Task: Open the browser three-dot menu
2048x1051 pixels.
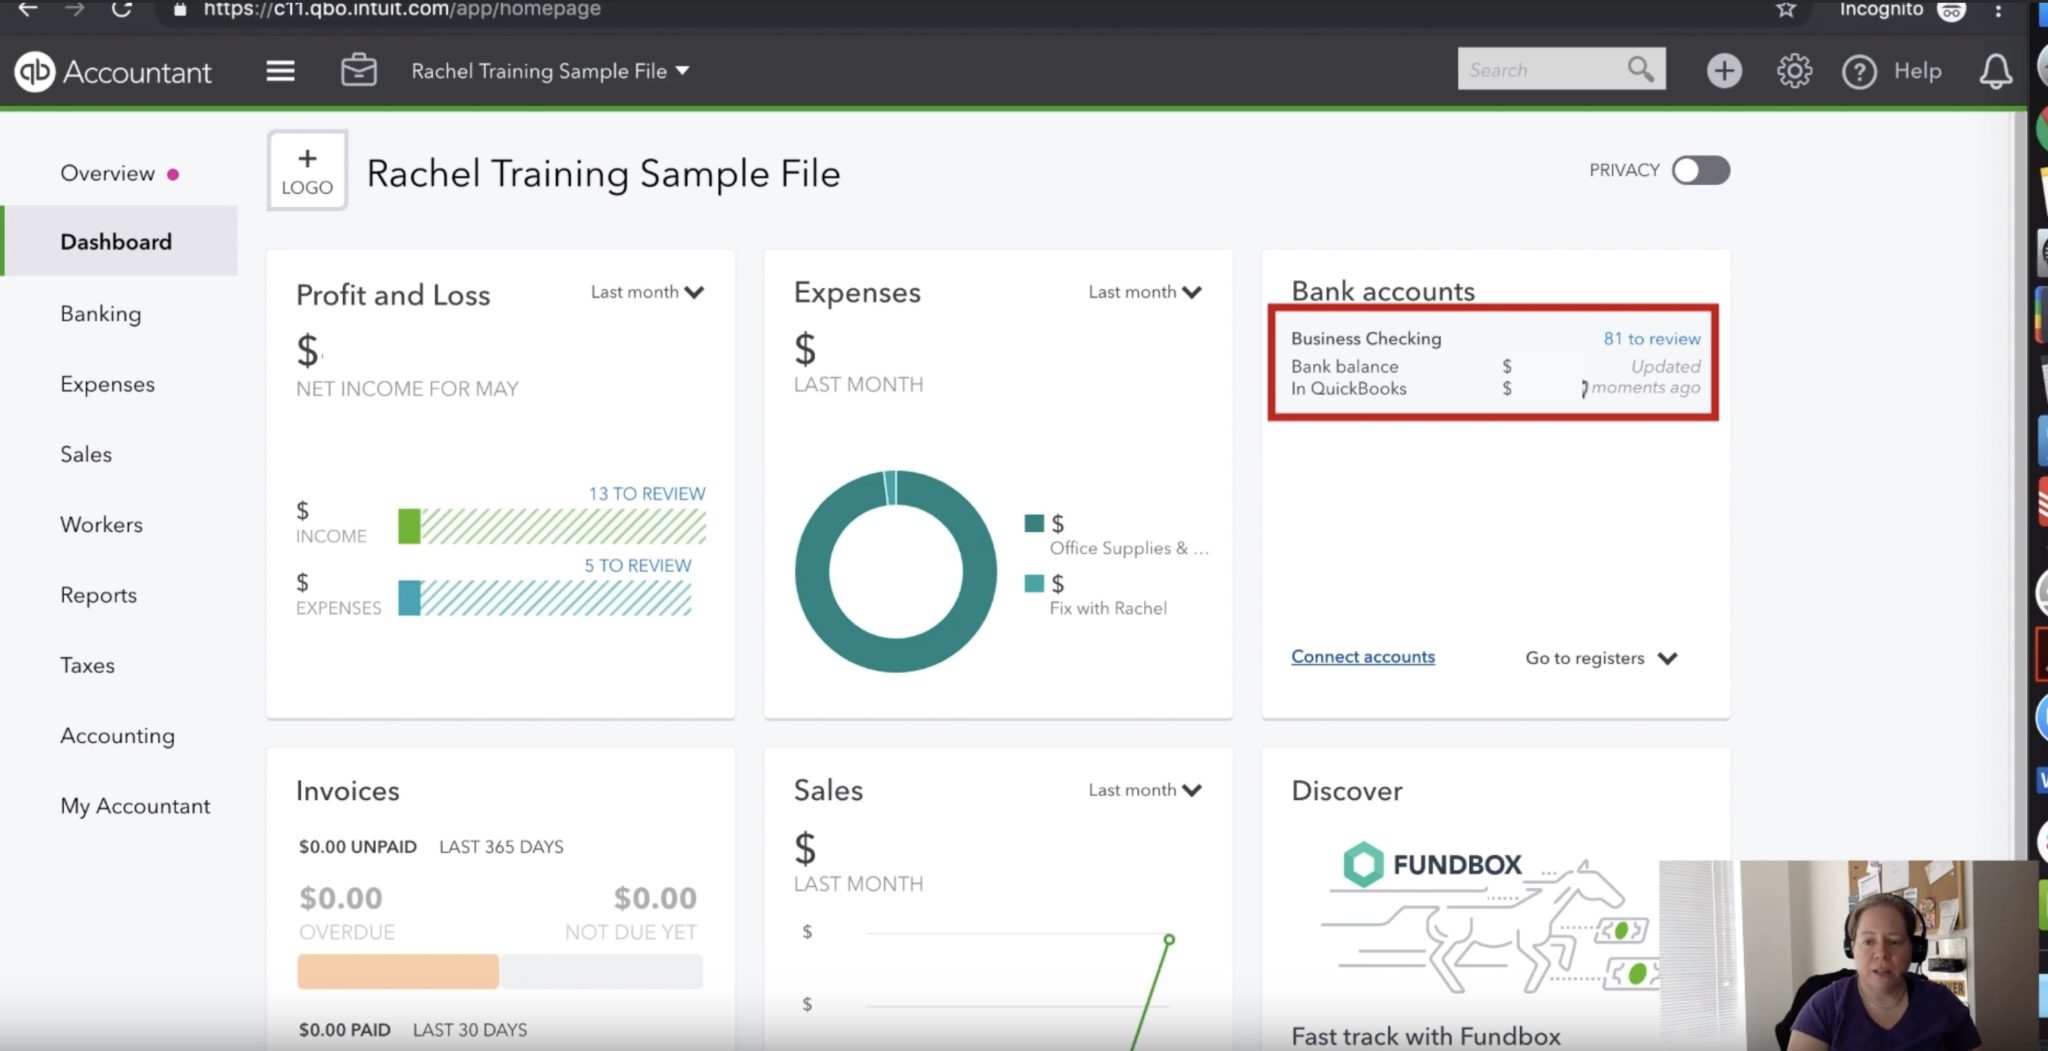Action: tap(1998, 10)
